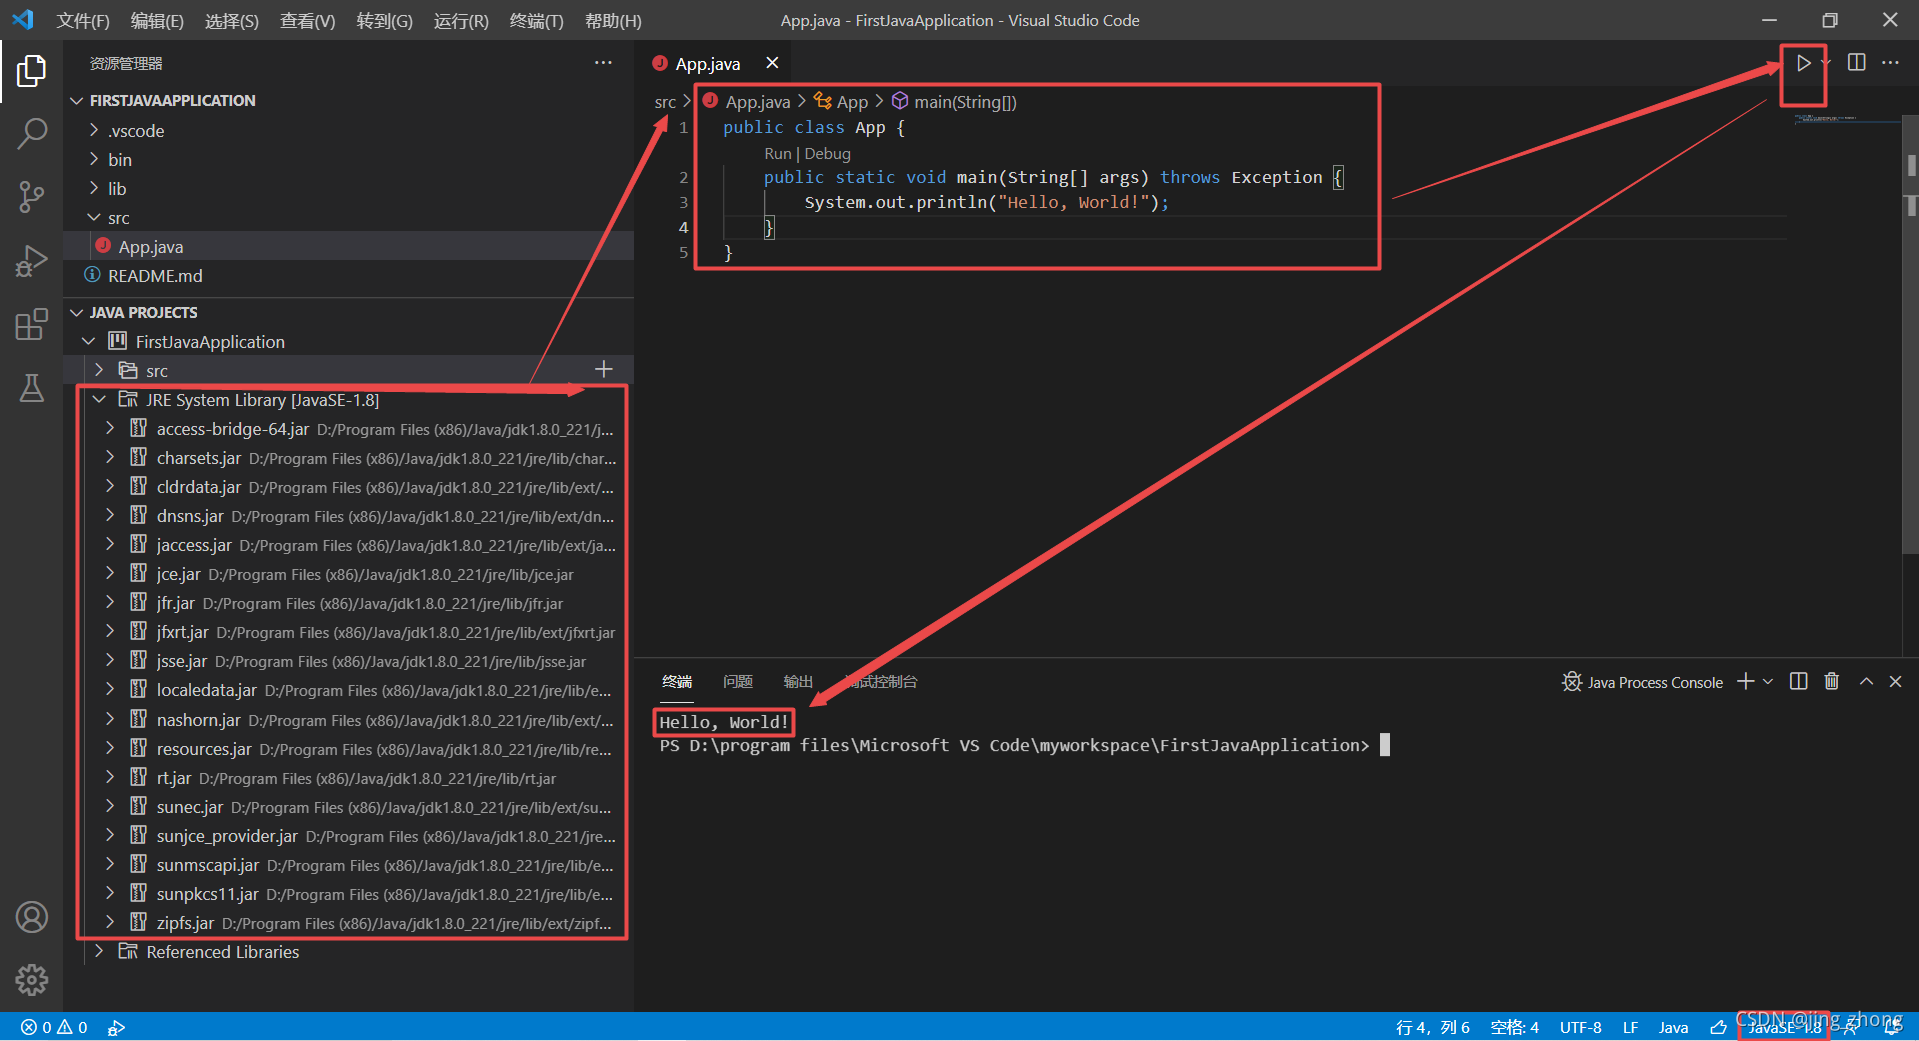This screenshot has width=1919, height=1041.
Task: Expand rt.jar library entry
Action: click(x=110, y=777)
